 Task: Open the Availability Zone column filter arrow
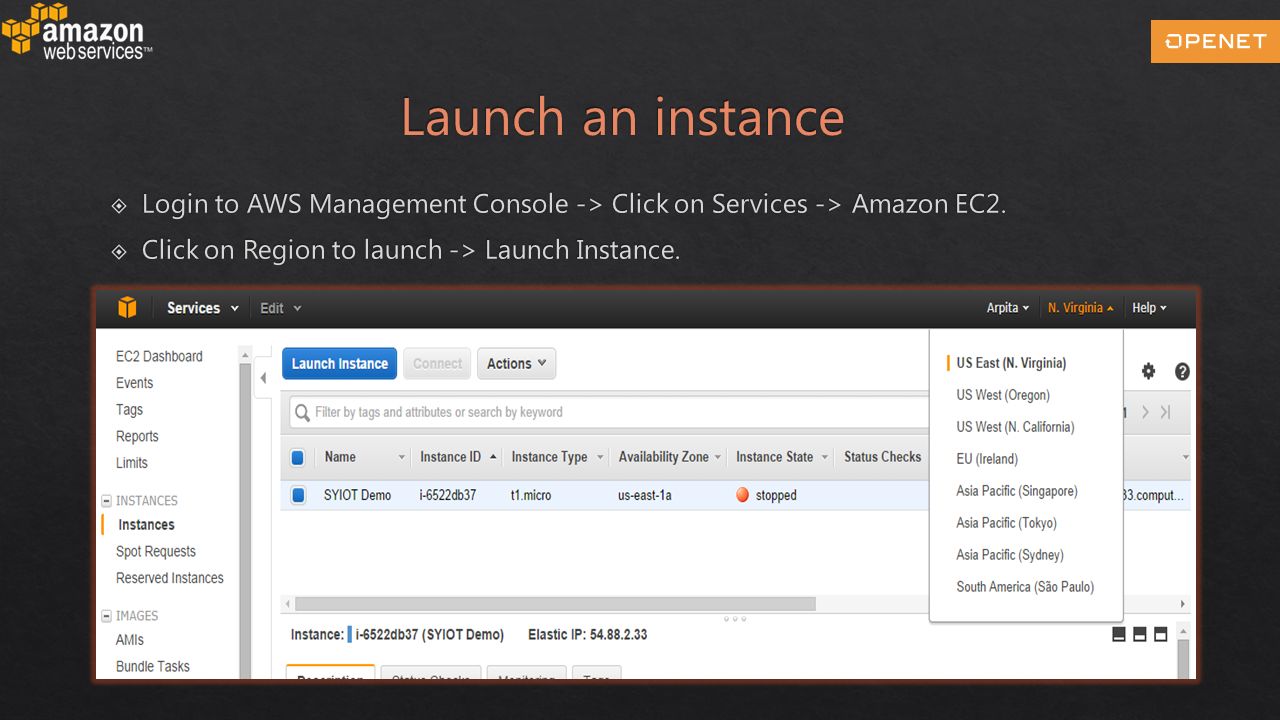coord(717,457)
